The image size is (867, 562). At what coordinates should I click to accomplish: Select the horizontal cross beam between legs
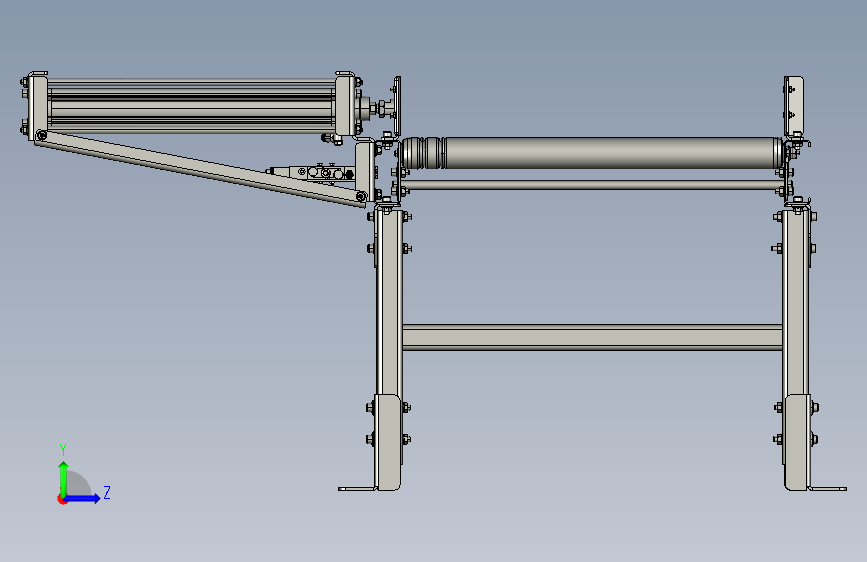click(592, 337)
